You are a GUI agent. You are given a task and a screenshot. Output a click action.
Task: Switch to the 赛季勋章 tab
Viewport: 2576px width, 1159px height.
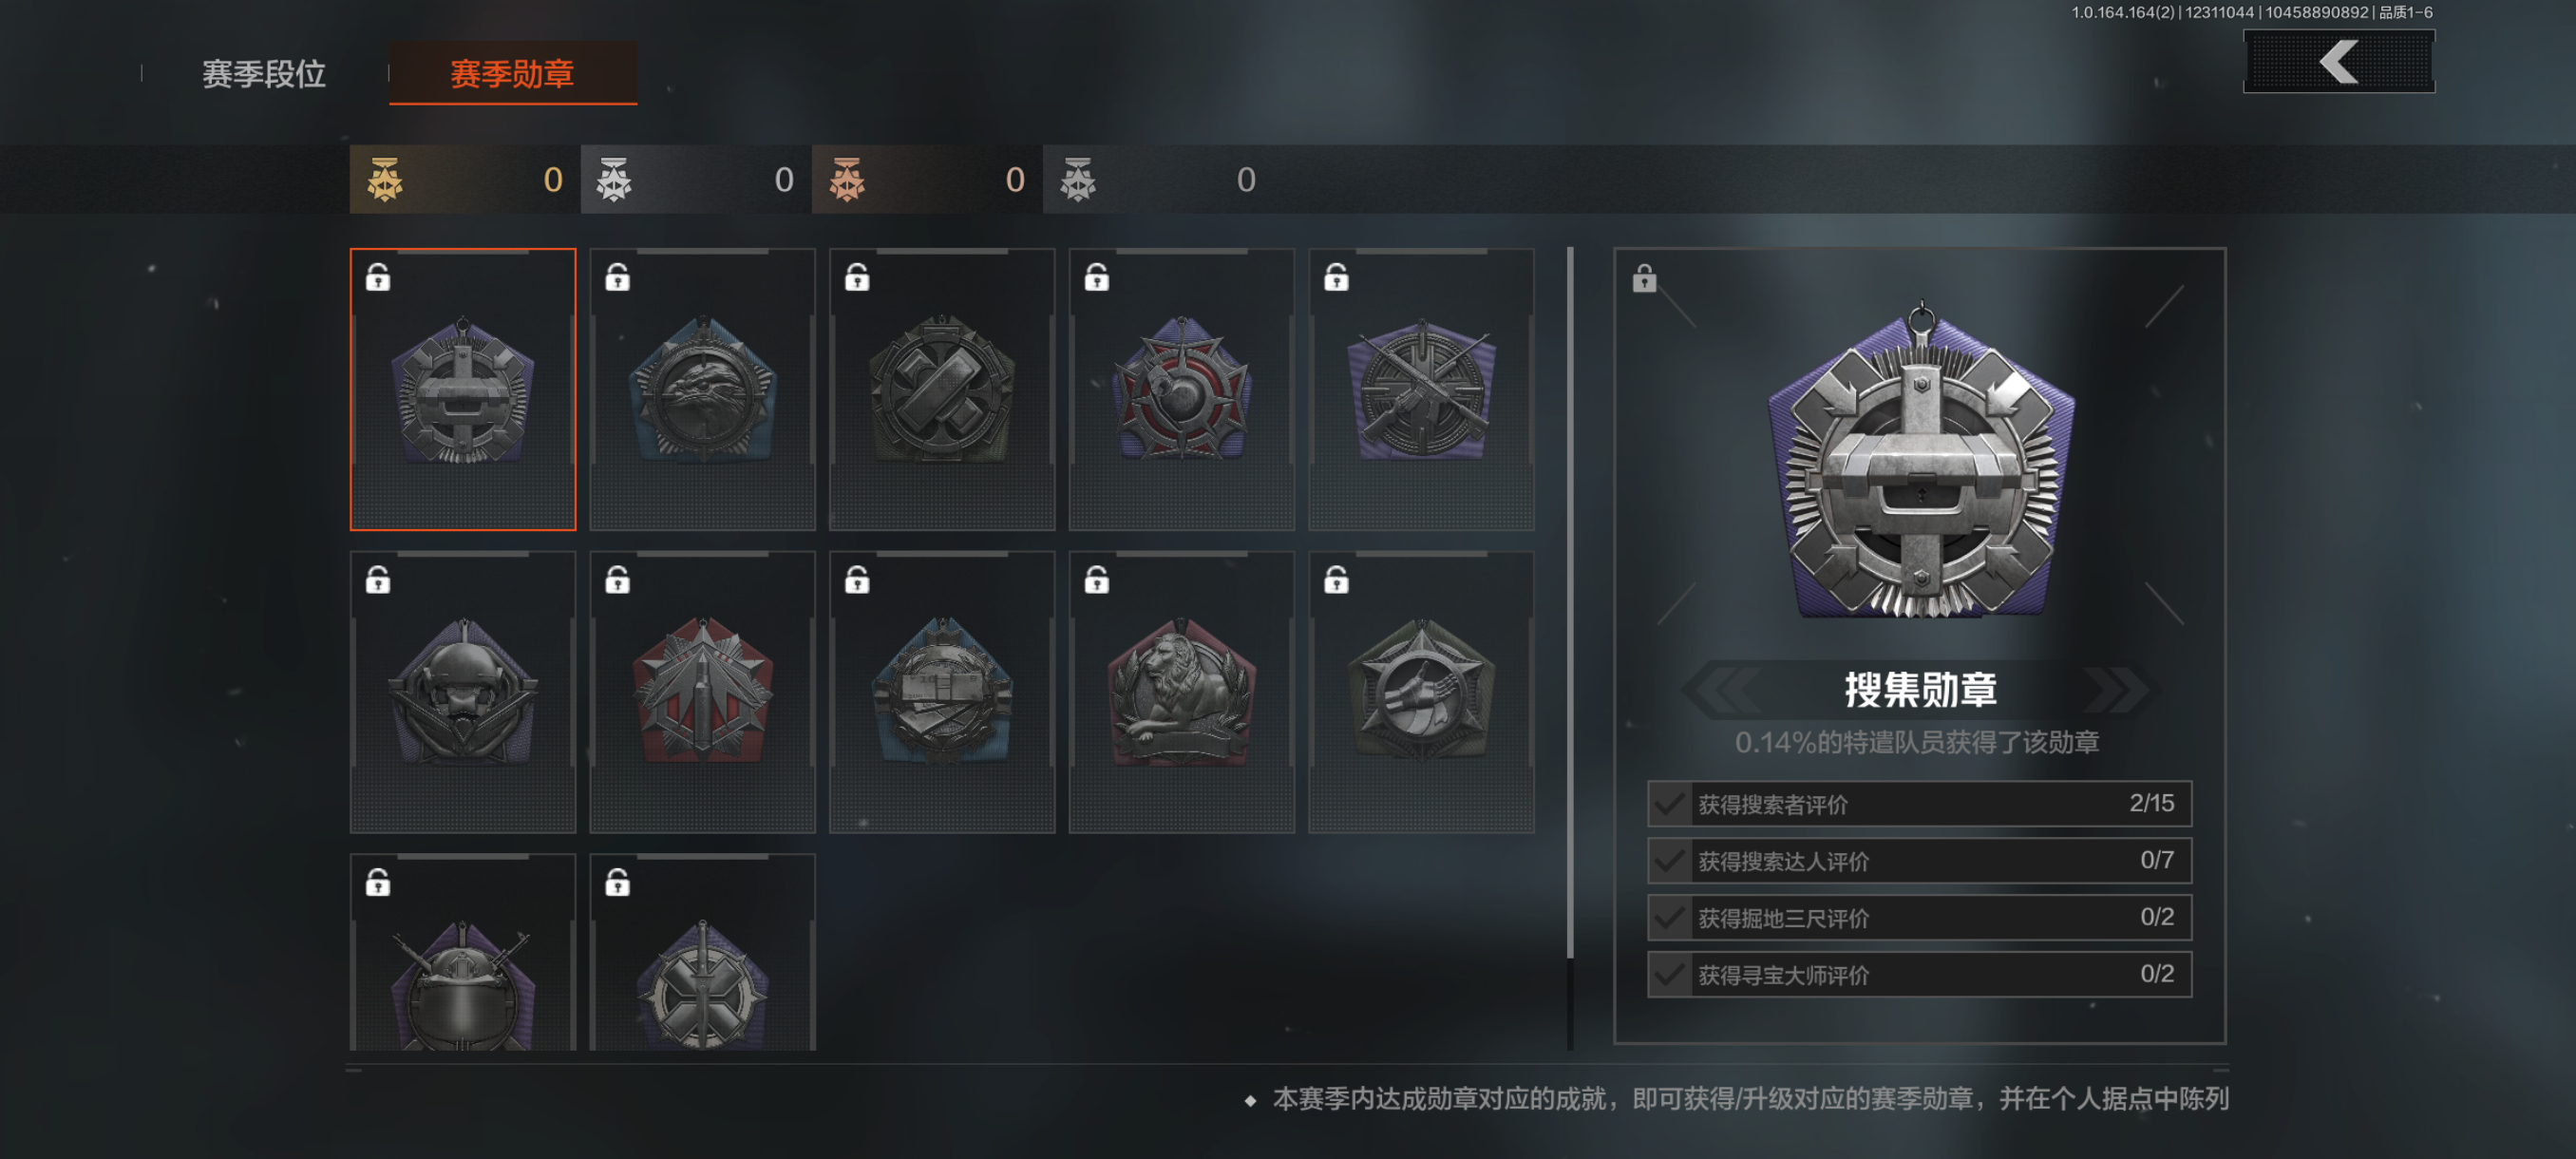pos(512,74)
